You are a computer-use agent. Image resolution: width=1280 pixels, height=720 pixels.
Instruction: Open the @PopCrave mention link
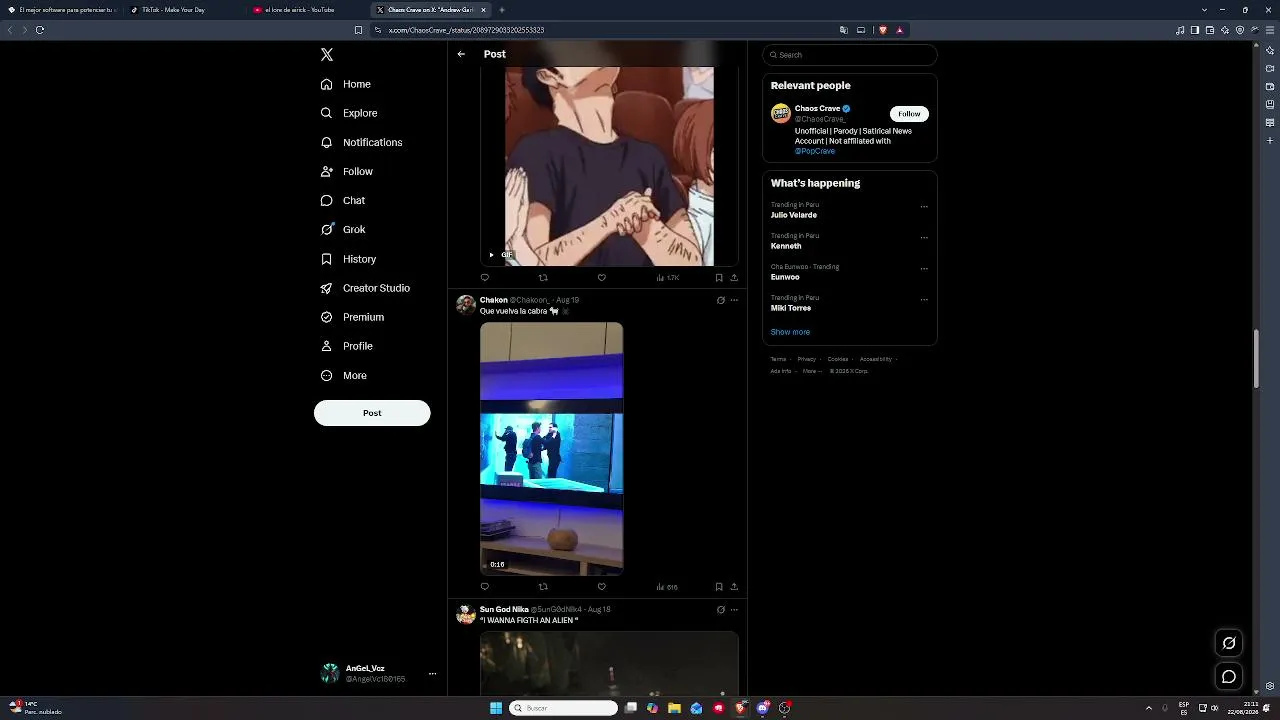[x=815, y=151]
